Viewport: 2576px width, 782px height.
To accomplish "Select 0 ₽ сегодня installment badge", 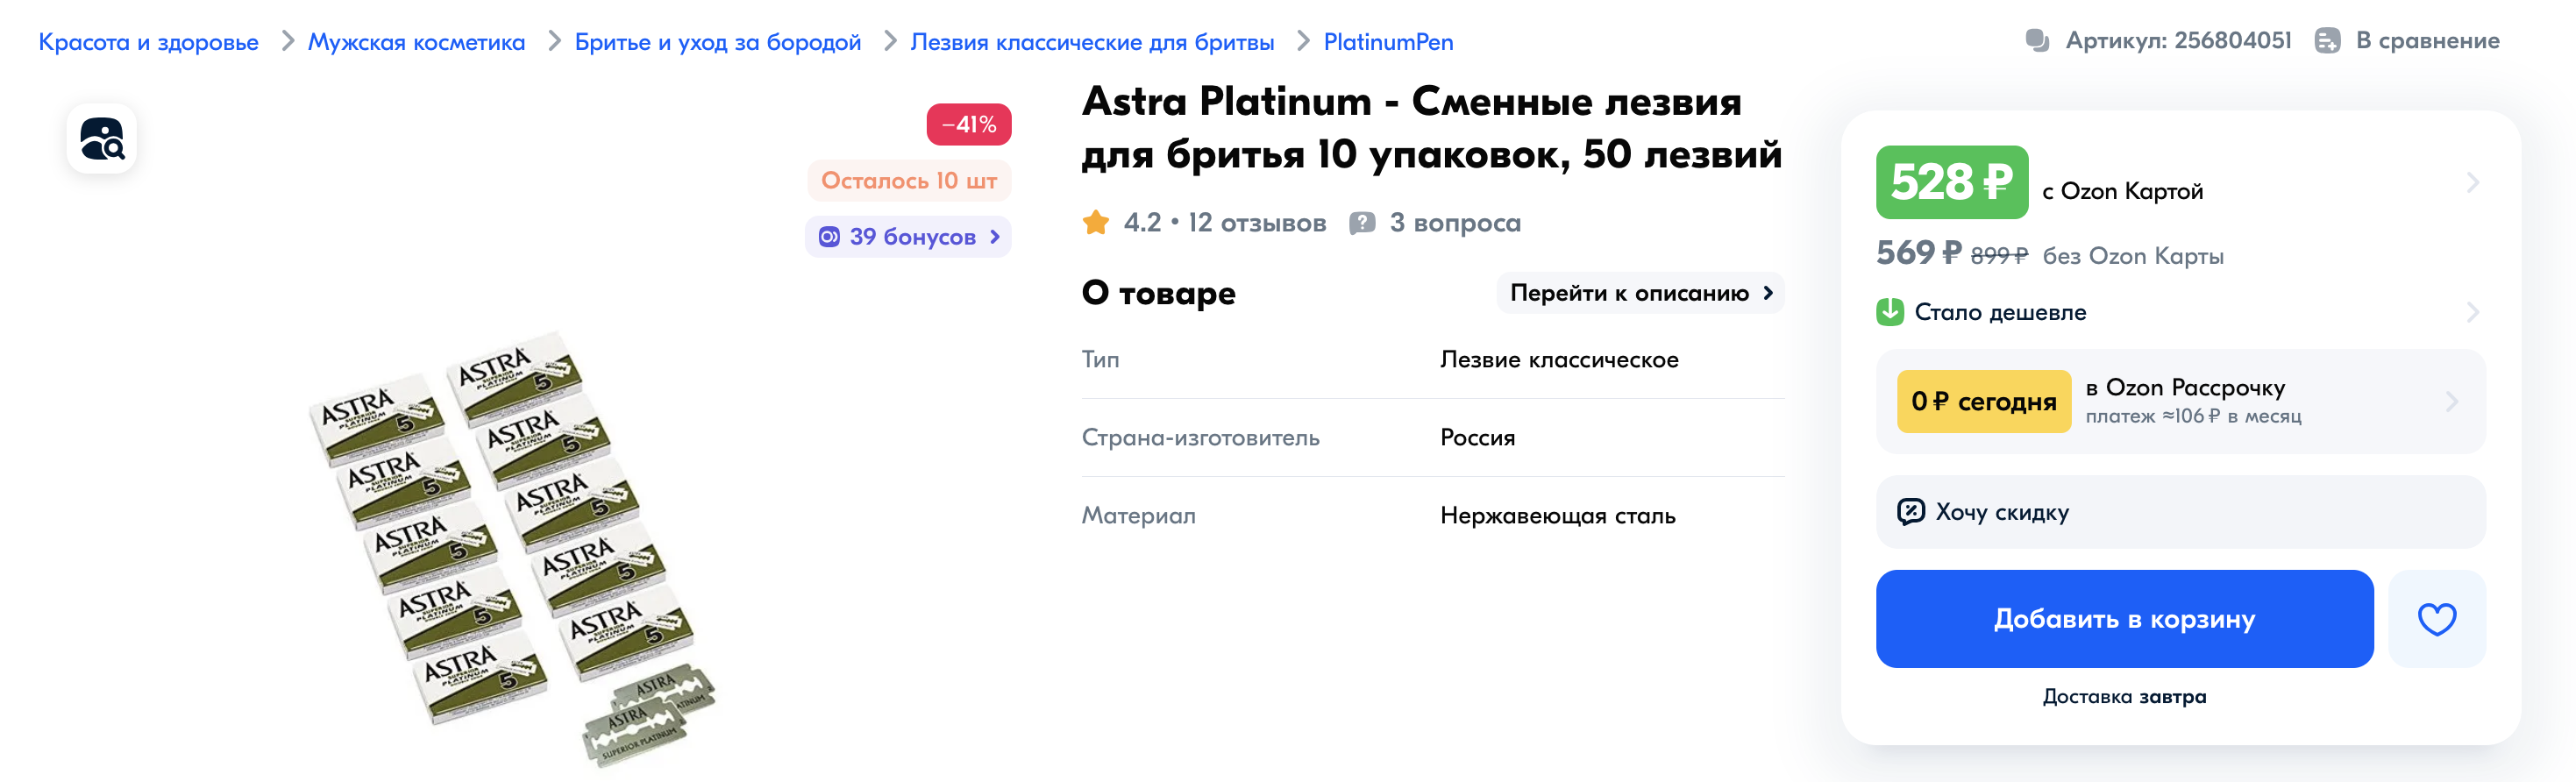I will pos(1983,402).
